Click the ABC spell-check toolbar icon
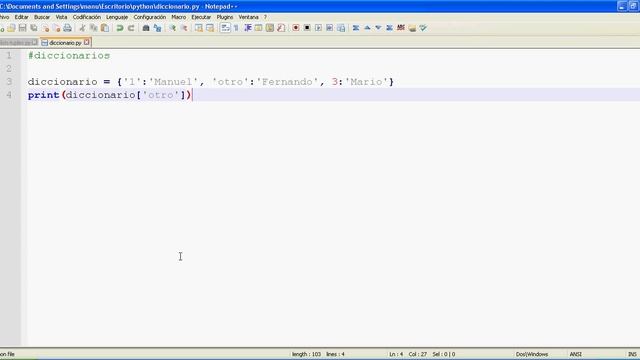The width and height of the screenshot is (640, 360). (x=401, y=28)
